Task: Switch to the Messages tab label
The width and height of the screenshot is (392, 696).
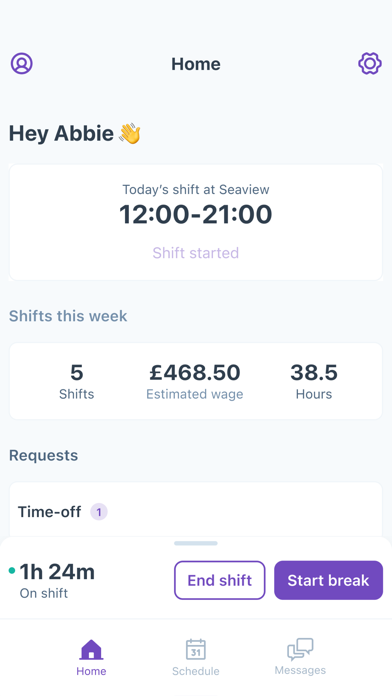Action: coord(300,670)
